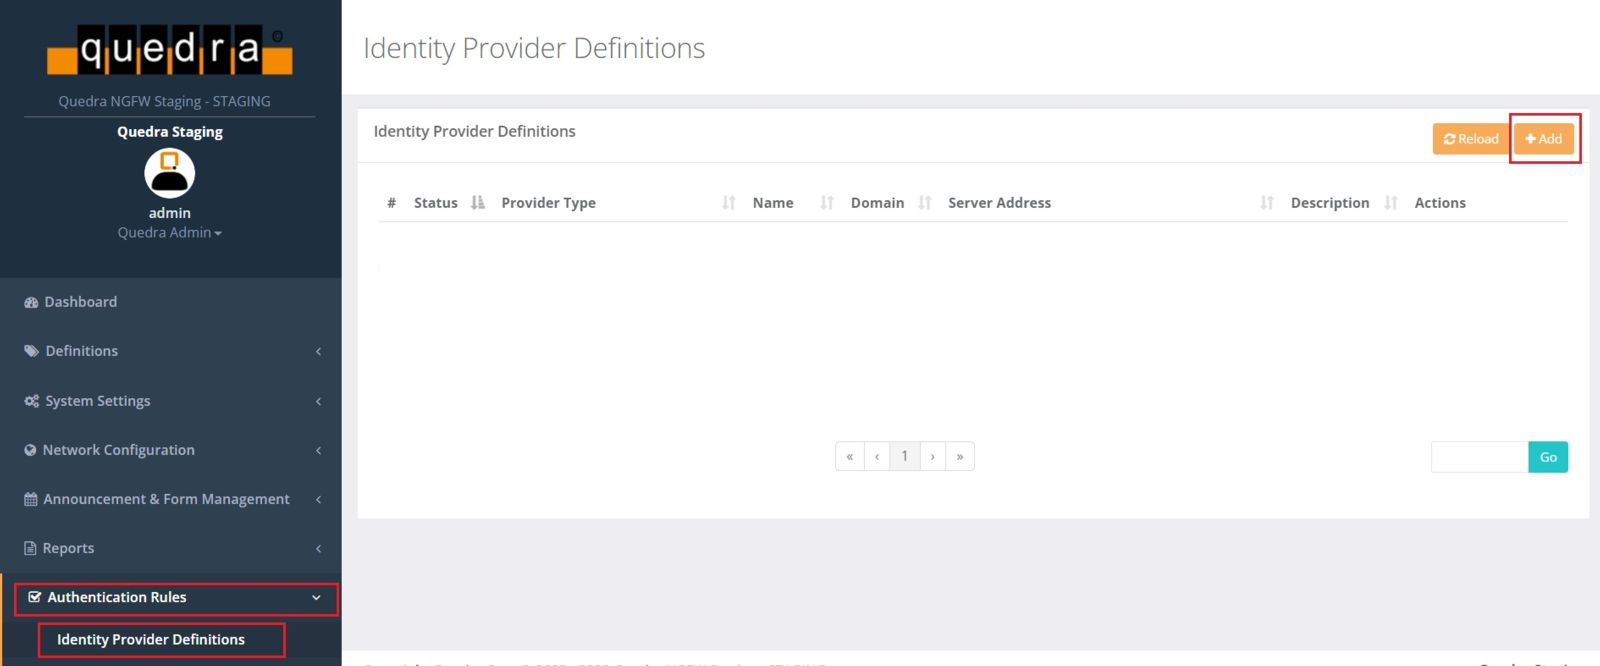Click the page number input field

tap(1479, 457)
